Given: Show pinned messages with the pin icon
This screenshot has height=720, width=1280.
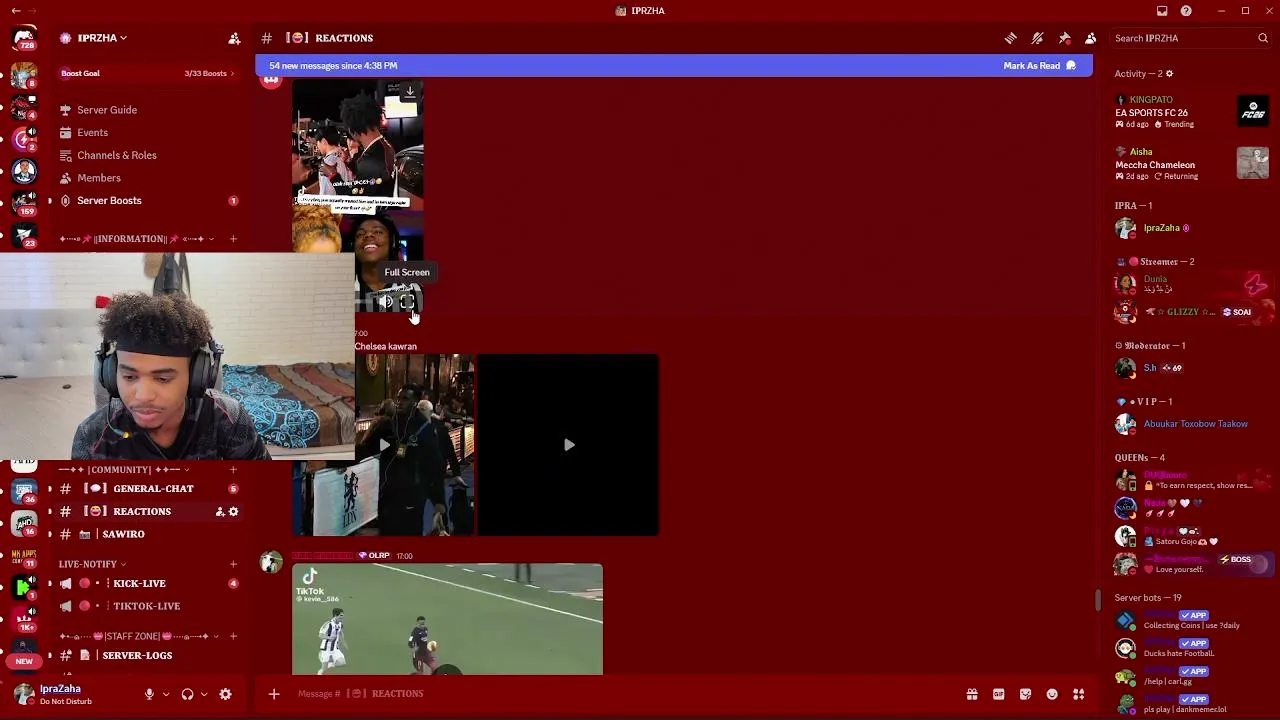Looking at the screenshot, I should (x=1064, y=38).
